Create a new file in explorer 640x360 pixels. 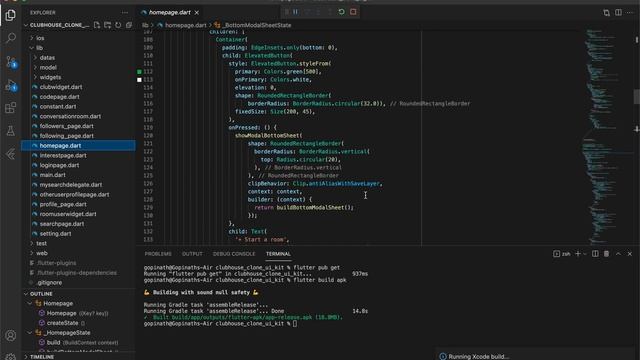[97, 25]
